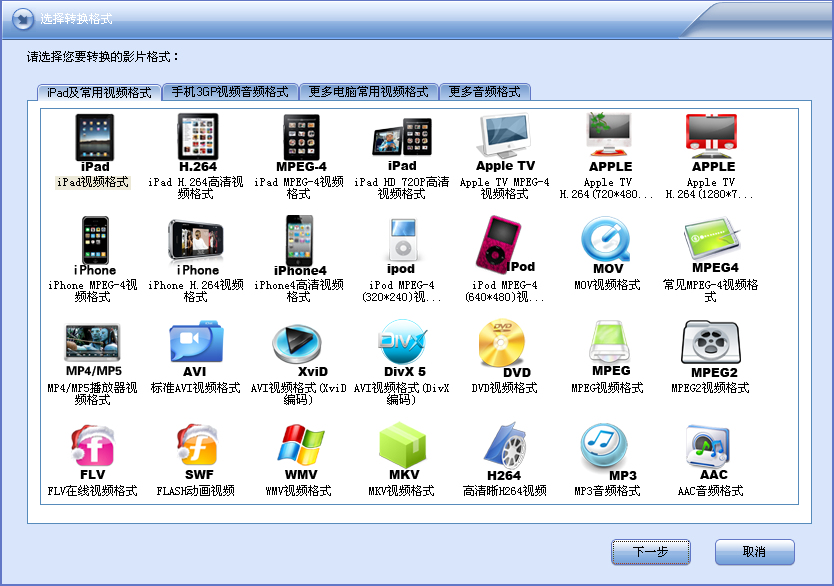Click the arrow icon in title bar
The width and height of the screenshot is (834, 586).
pyautogui.click(x=23, y=20)
